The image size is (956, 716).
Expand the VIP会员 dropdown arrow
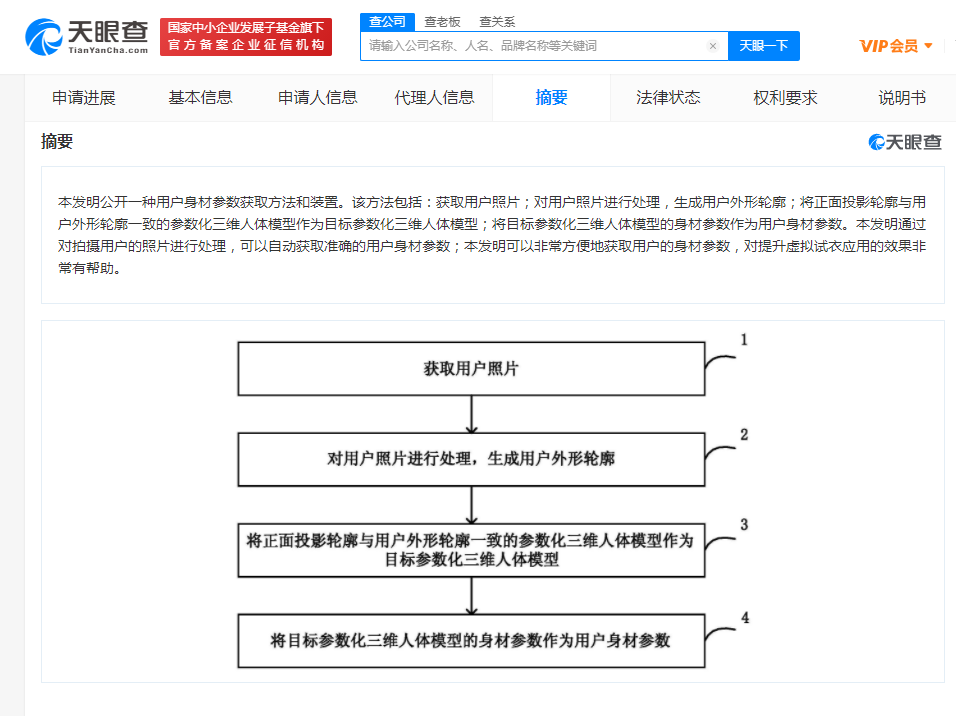928,46
